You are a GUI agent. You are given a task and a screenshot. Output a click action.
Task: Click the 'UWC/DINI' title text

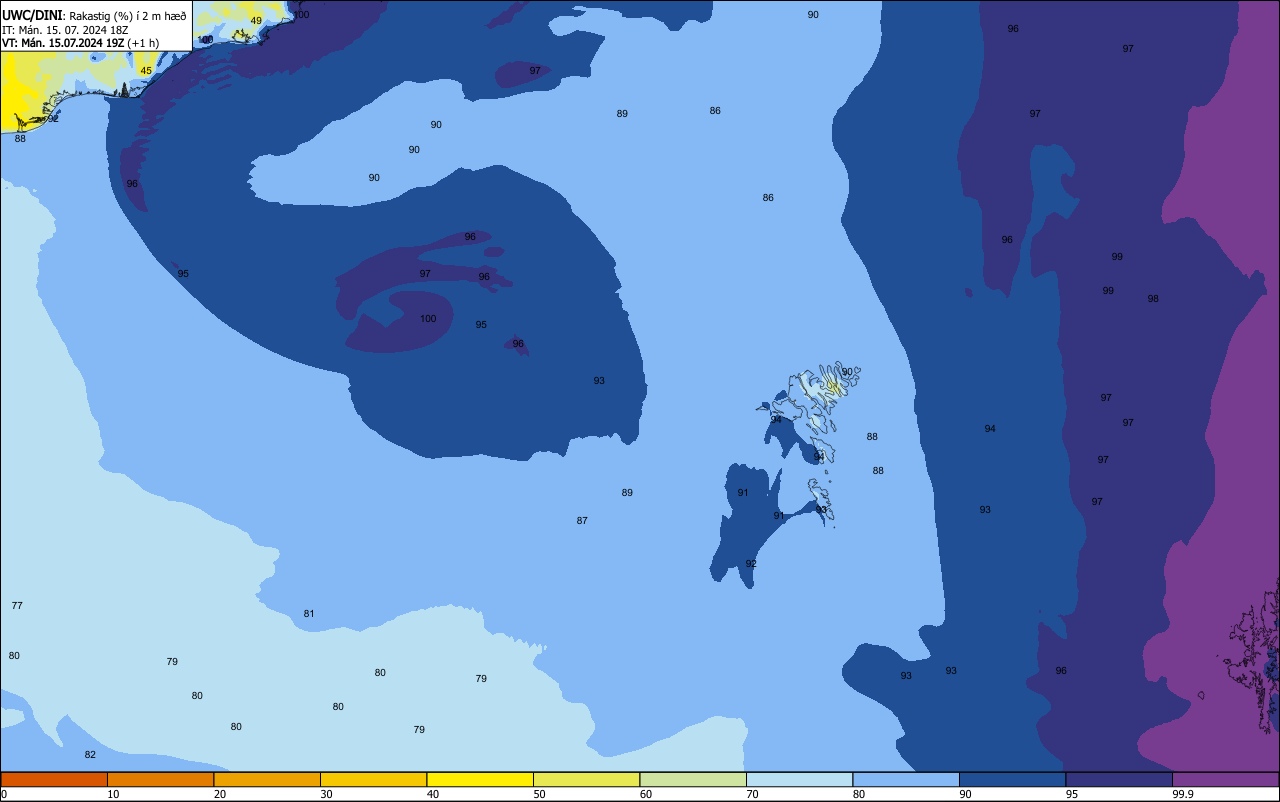point(33,15)
